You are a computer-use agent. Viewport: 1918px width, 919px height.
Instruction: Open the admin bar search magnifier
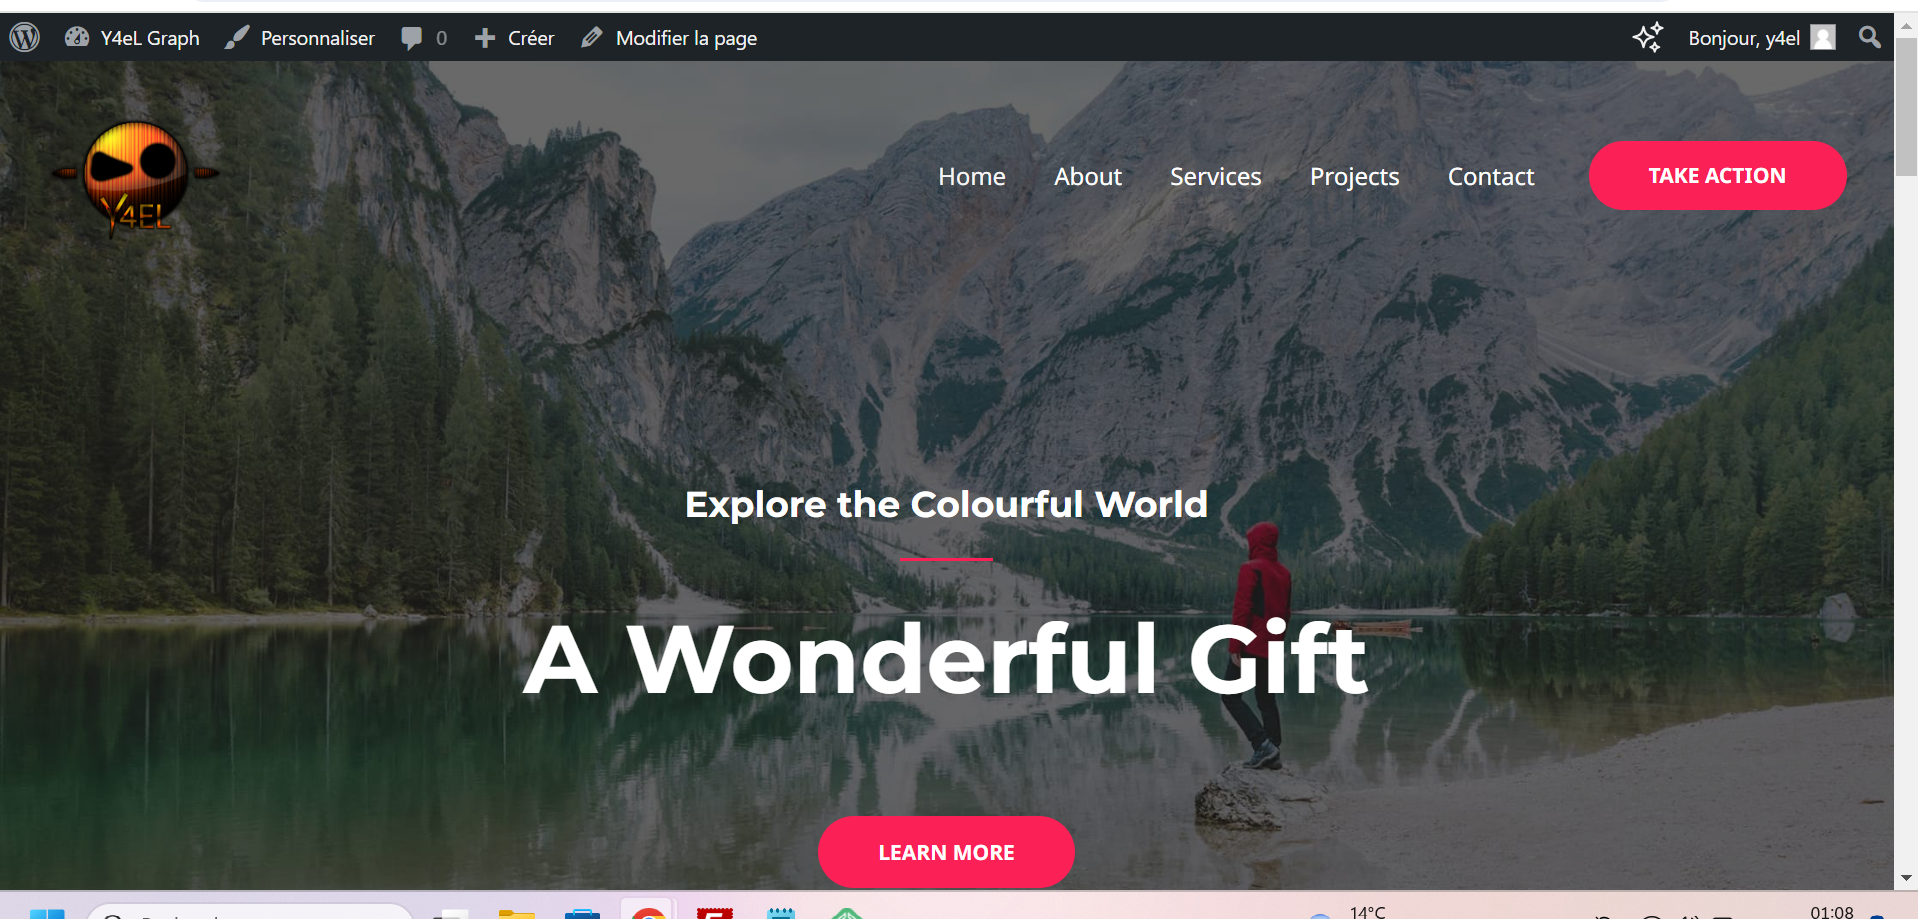[x=1869, y=37]
